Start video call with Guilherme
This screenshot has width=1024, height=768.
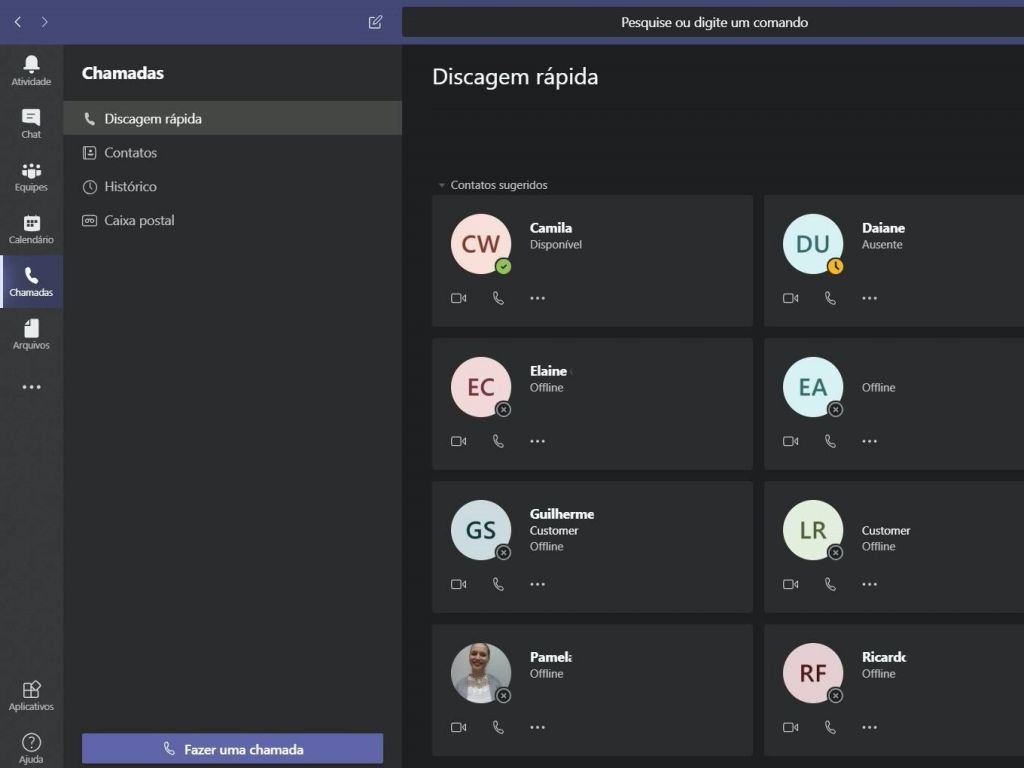tap(458, 584)
